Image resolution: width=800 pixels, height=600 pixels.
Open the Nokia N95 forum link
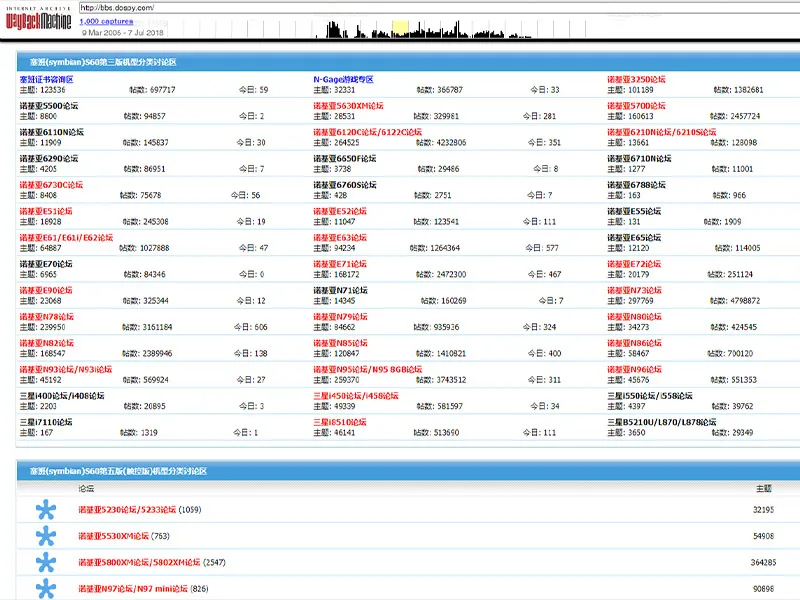367,369
